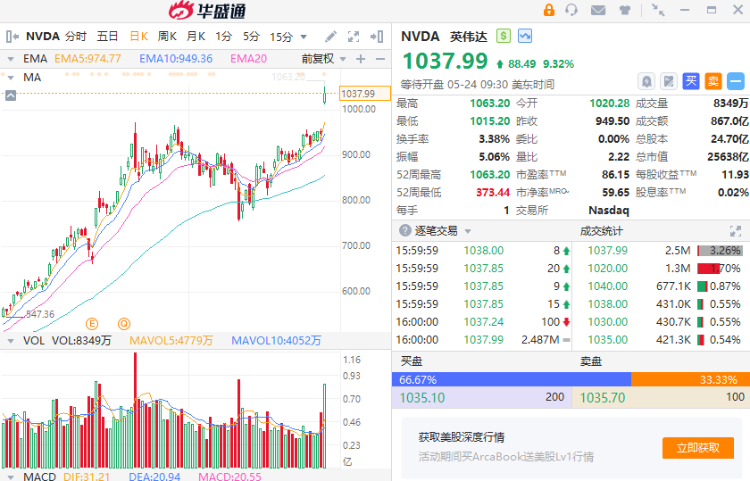
Task: Click the orange 卖 sell button
Action: [x=713, y=81]
